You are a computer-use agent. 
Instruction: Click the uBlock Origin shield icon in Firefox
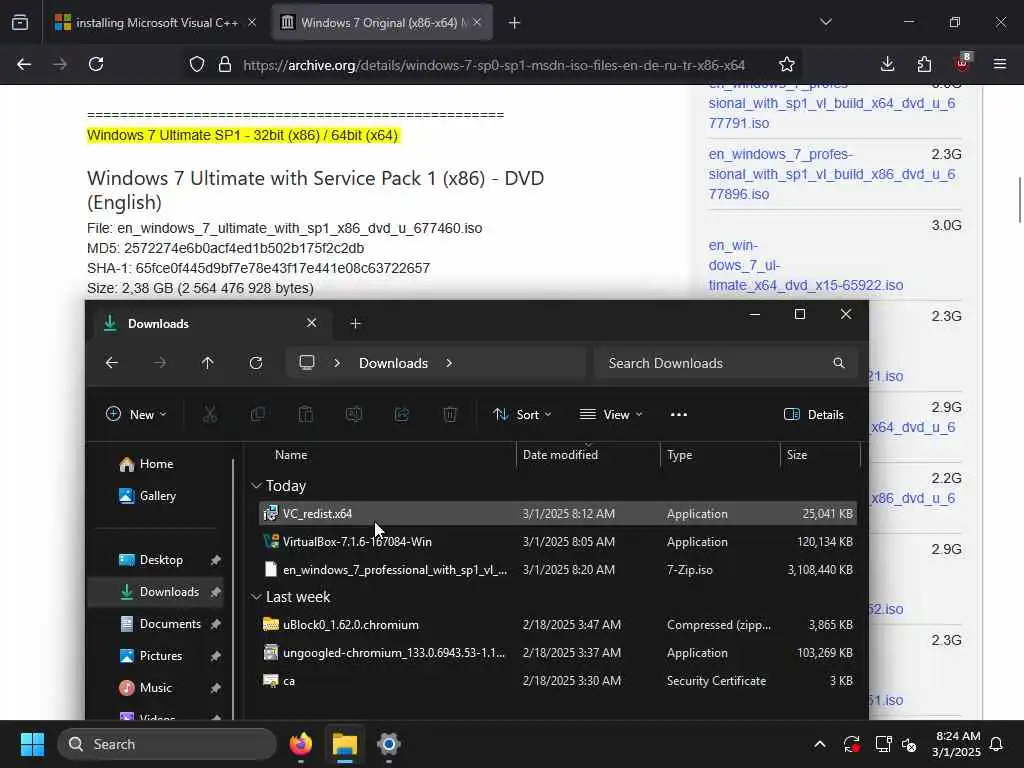coord(962,63)
